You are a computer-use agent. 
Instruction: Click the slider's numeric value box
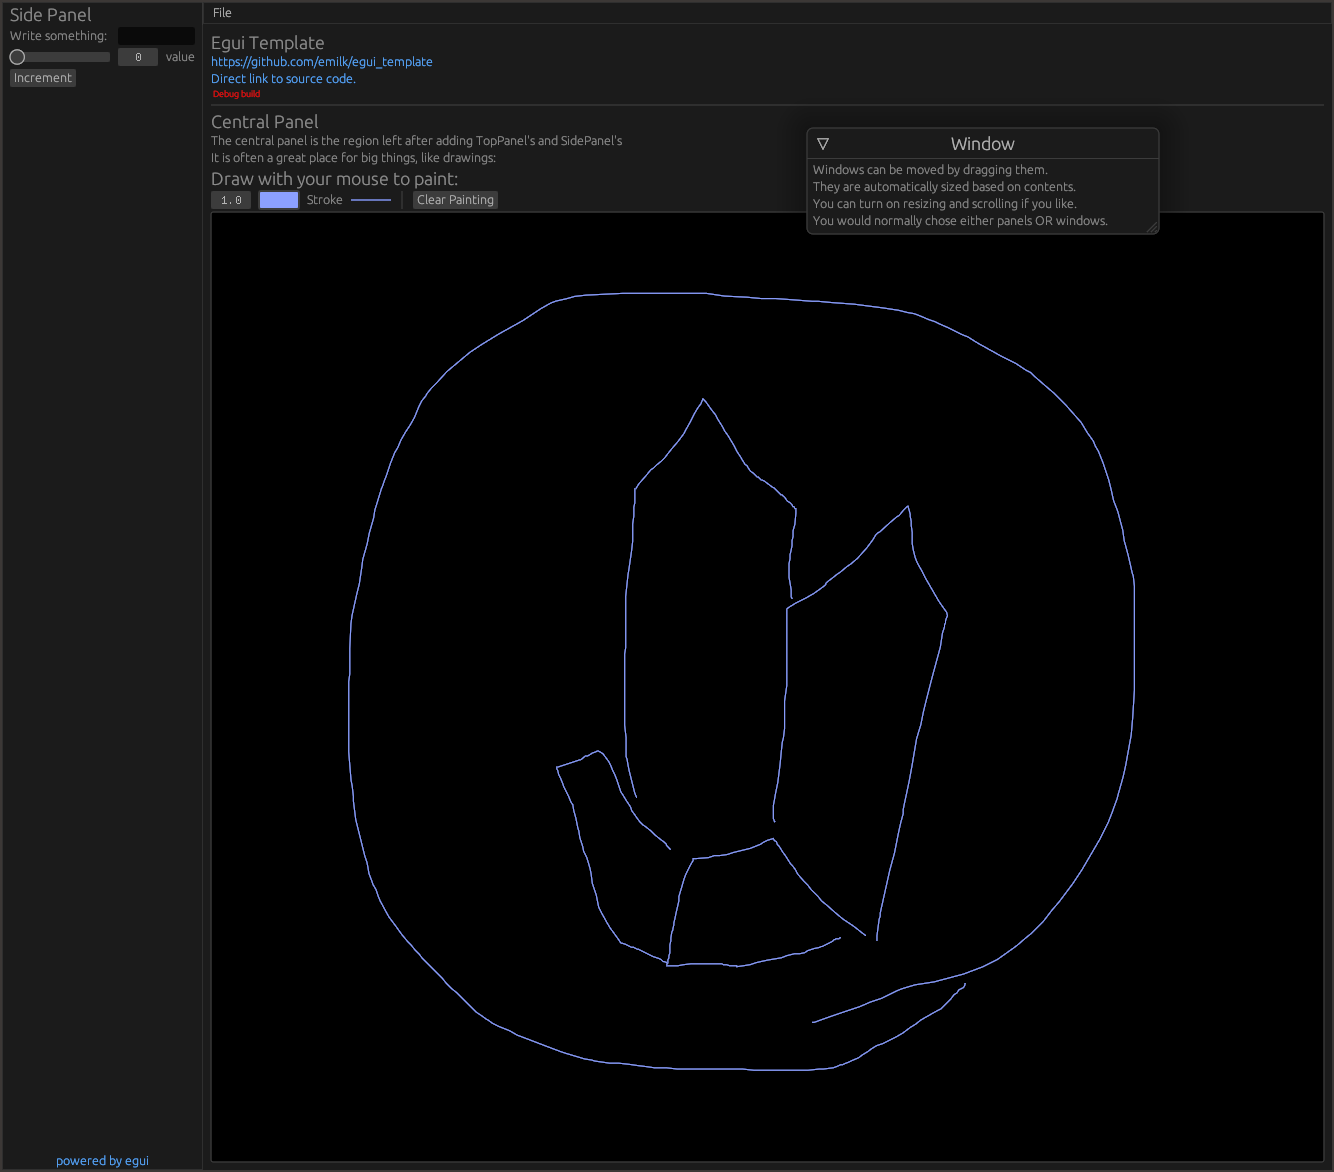[138, 57]
